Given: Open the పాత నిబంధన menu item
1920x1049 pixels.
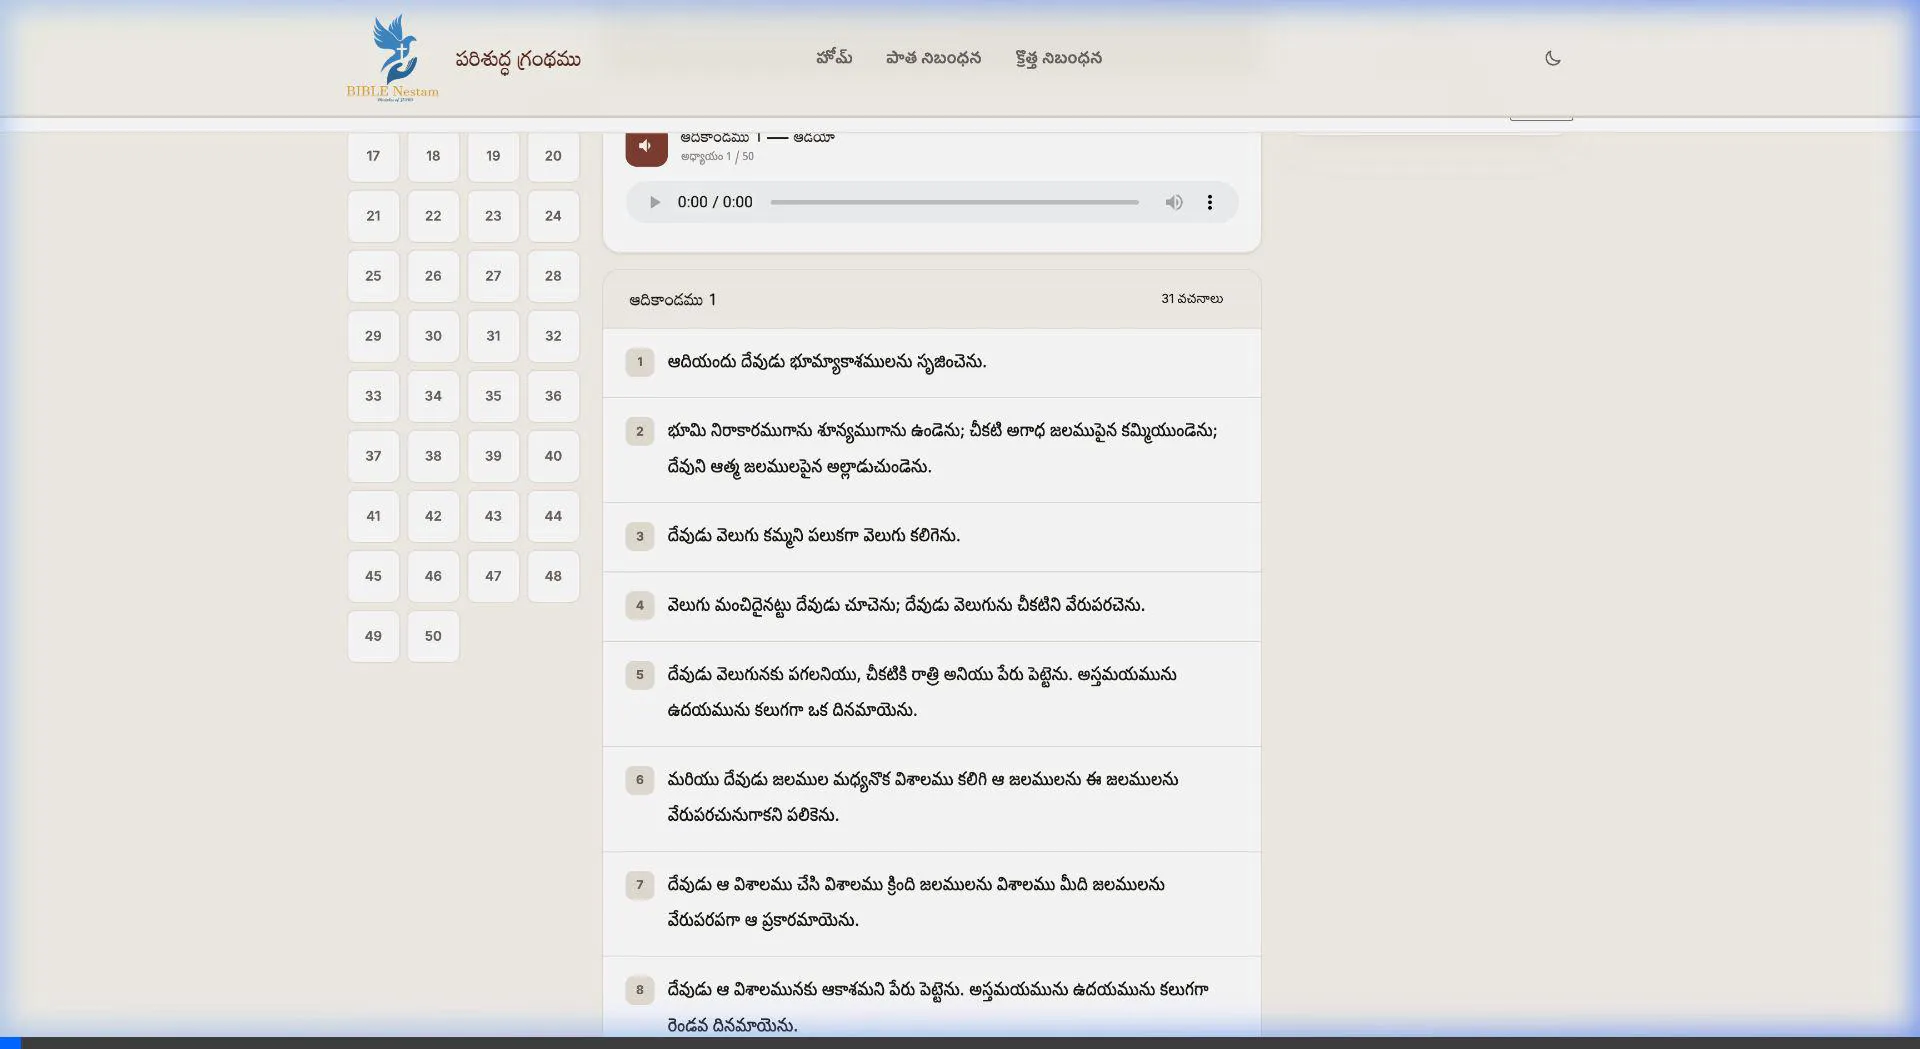Looking at the screenshot, I should 933,58.
